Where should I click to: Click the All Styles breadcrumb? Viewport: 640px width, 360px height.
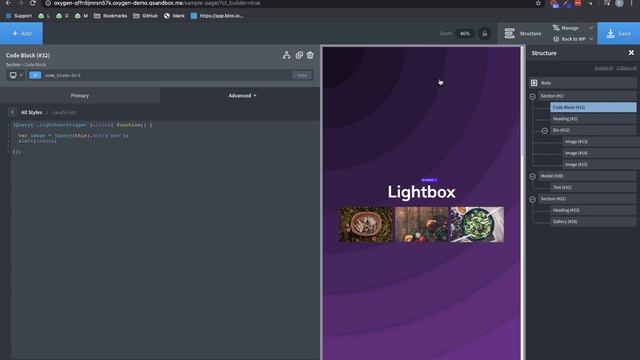coord(31,112)
